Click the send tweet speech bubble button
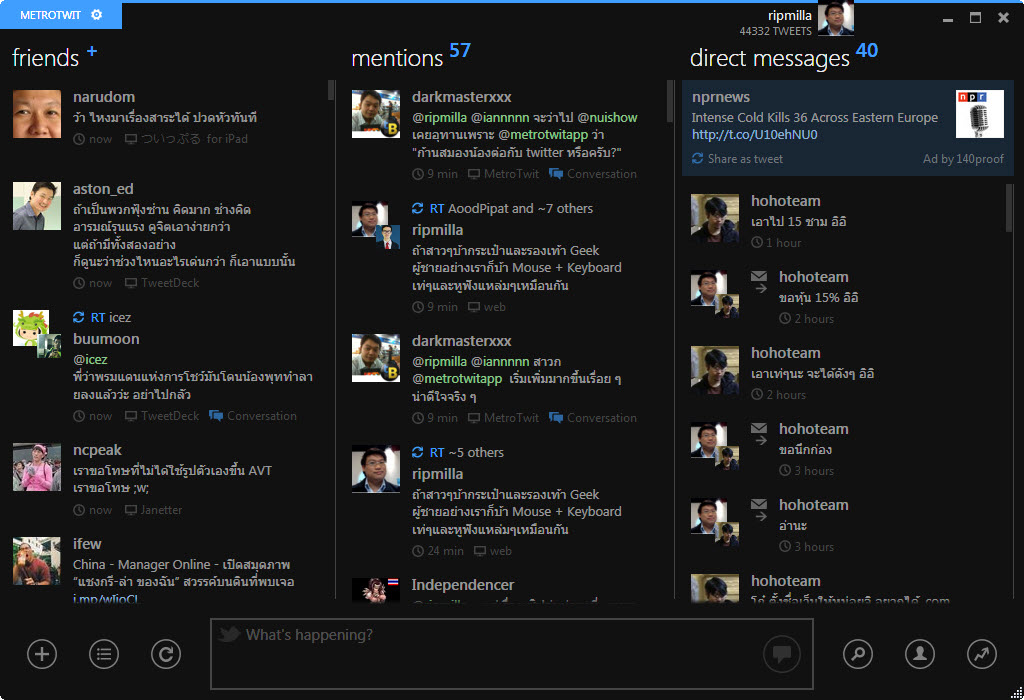This screenshot has width=1024, height=700. pos(782,654)
